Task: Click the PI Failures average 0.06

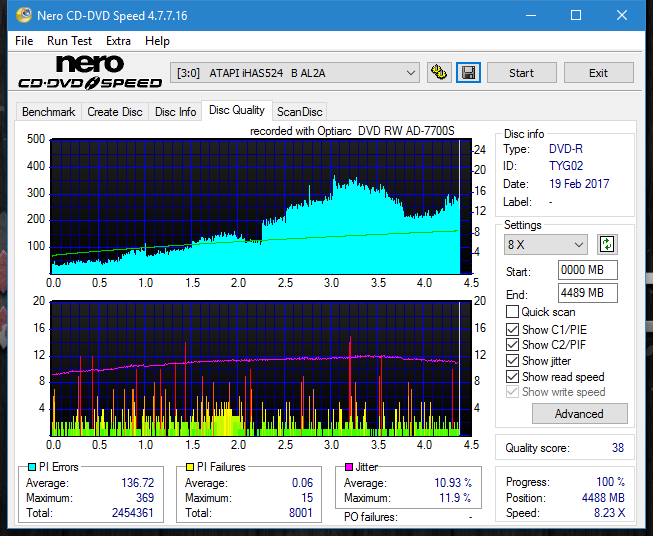Action: coord(302,483)
